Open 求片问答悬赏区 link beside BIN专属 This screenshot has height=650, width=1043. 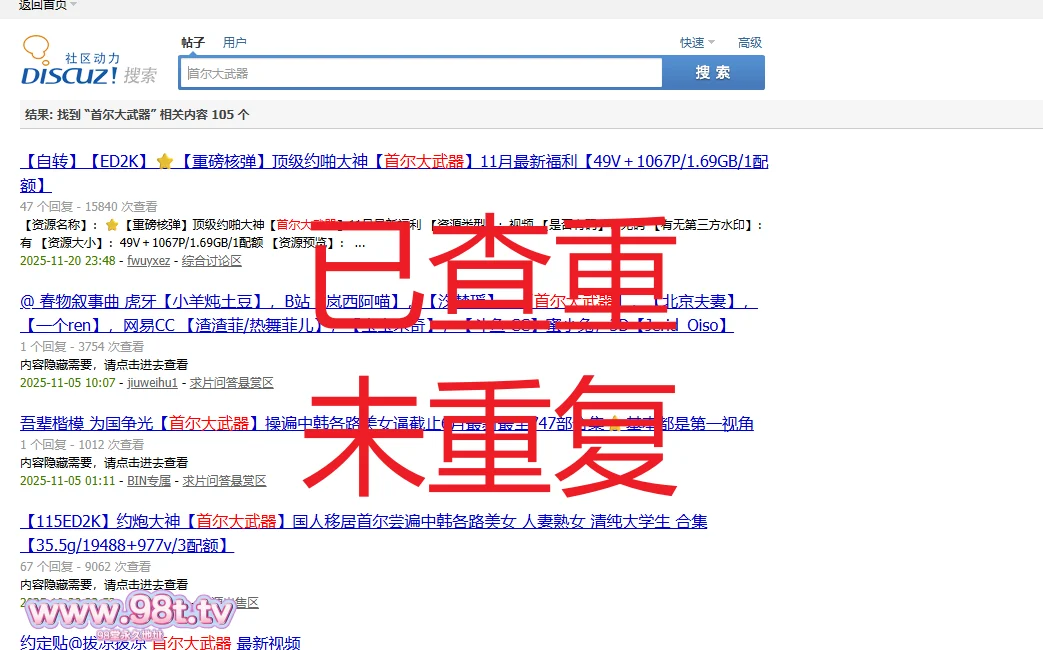[x=224, y=481]
